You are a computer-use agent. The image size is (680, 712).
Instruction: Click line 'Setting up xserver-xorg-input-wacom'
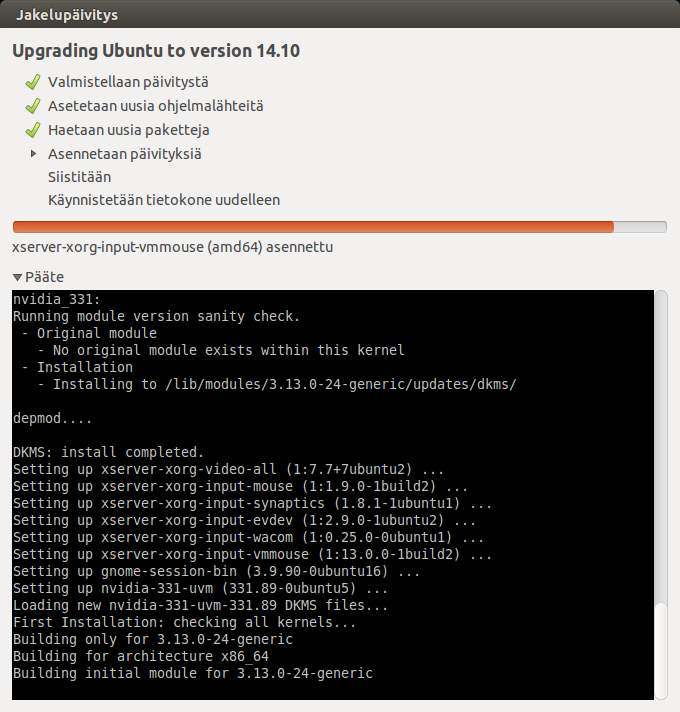point(248,537)
